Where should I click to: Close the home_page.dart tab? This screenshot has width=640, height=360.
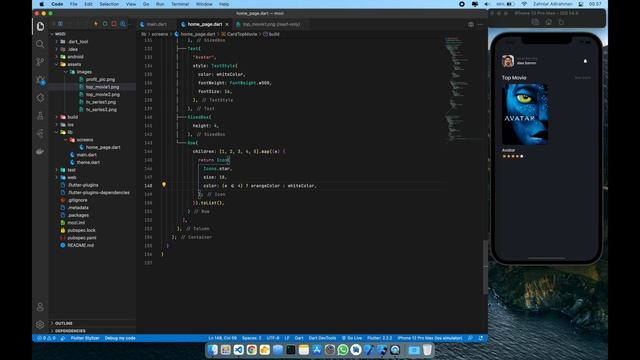coord(227,24)
